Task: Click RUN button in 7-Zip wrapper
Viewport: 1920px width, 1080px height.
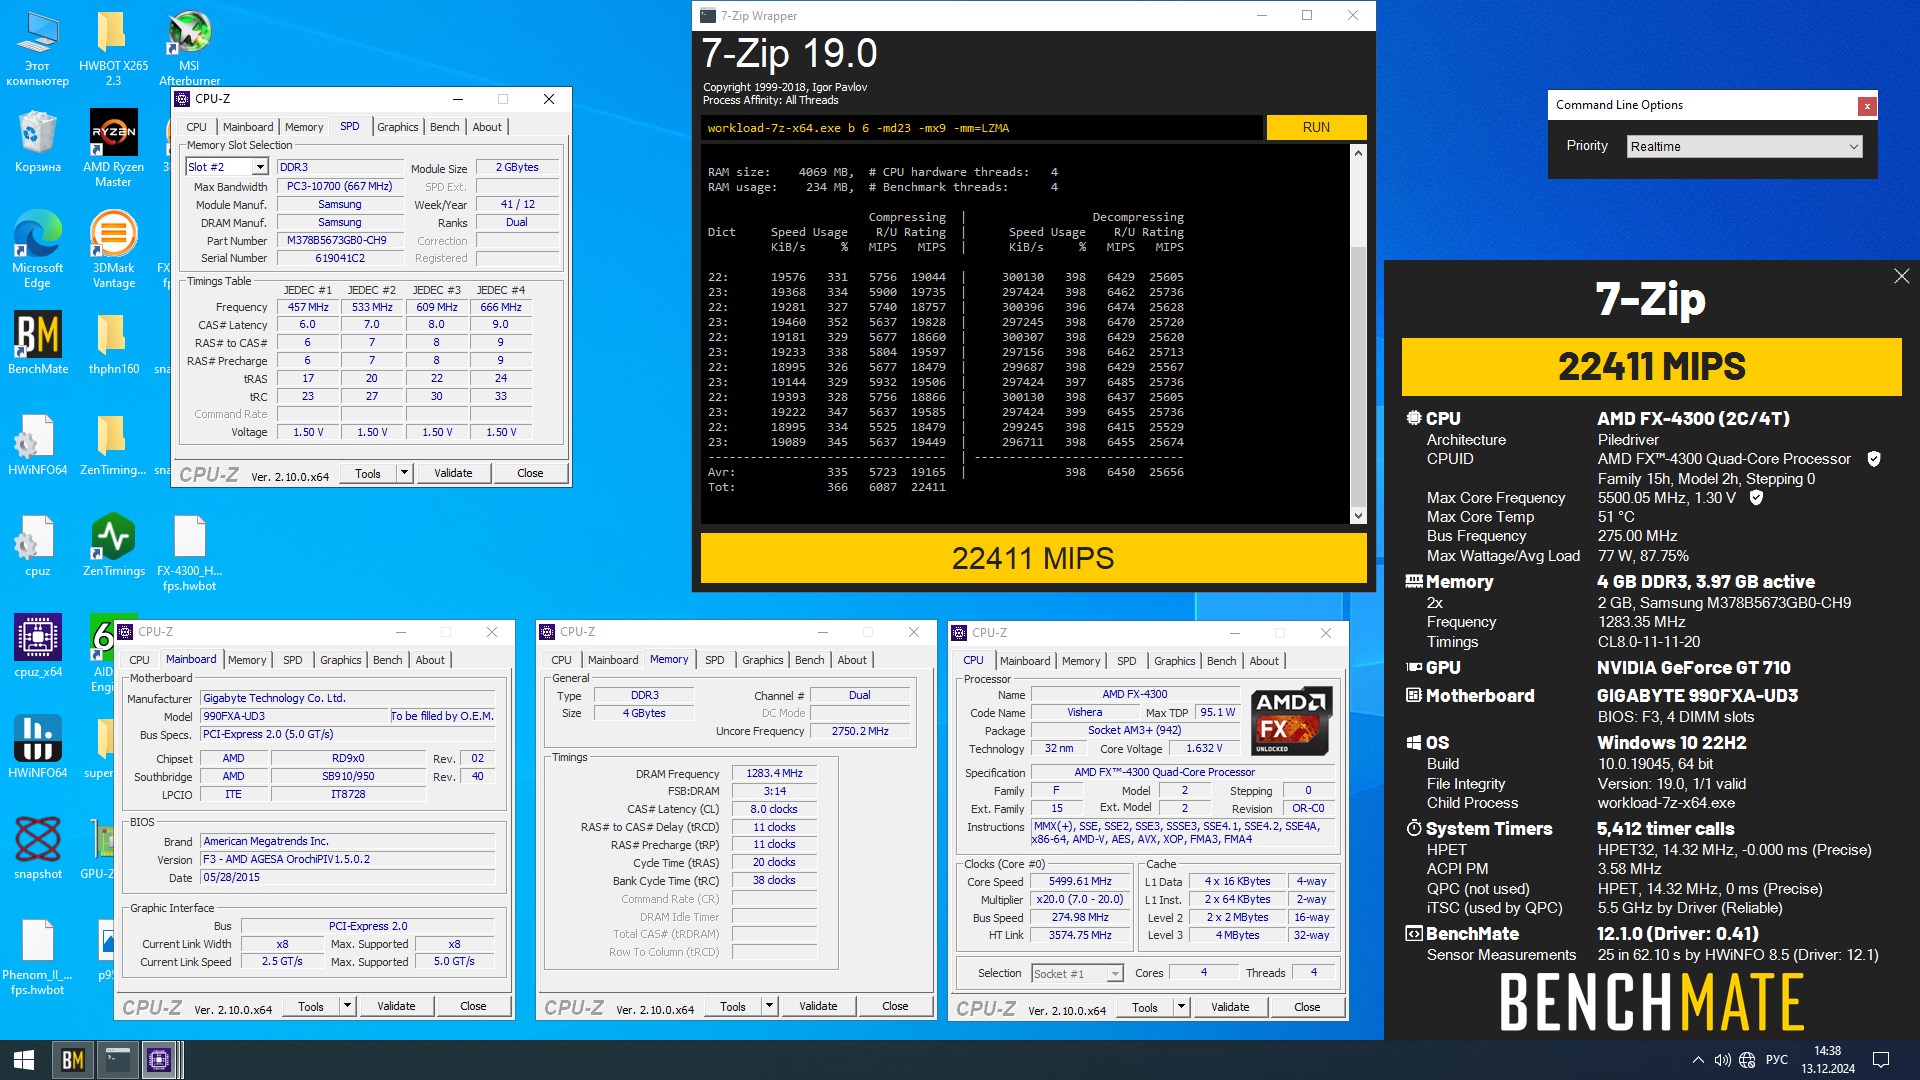Action: (x=1316, y=127)
